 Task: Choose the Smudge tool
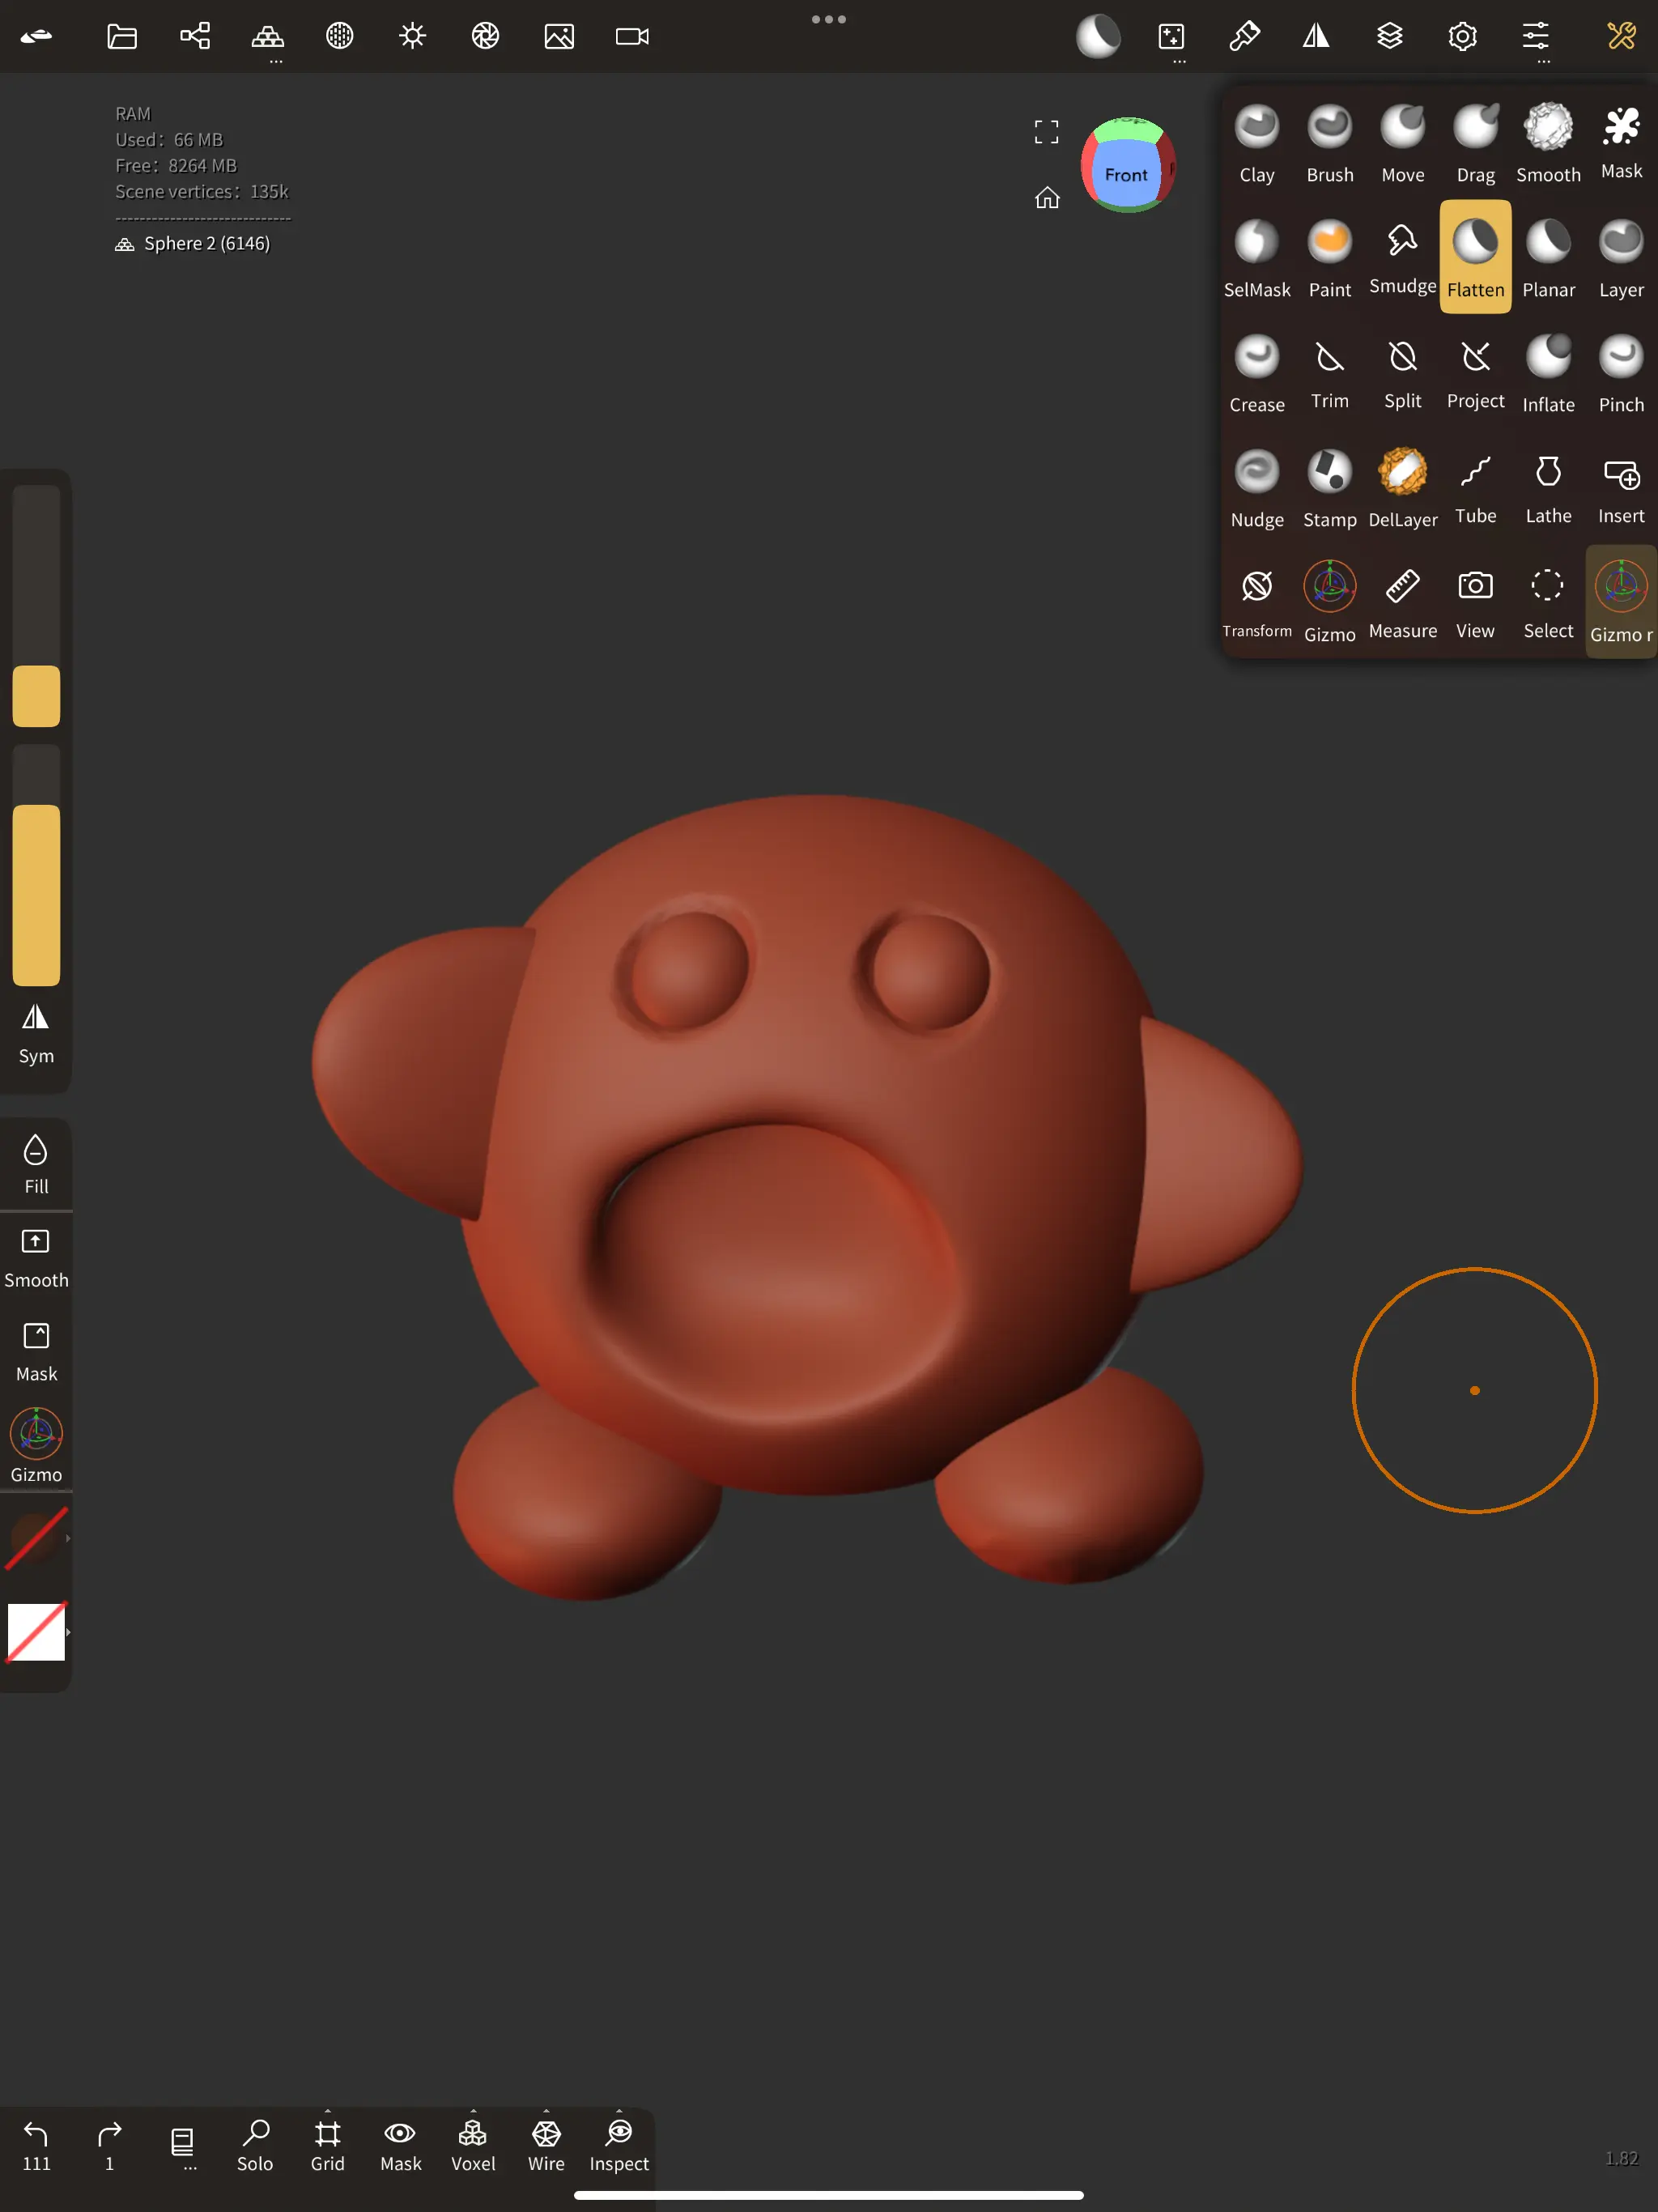pyautogui.click(x=1403, y=258)
